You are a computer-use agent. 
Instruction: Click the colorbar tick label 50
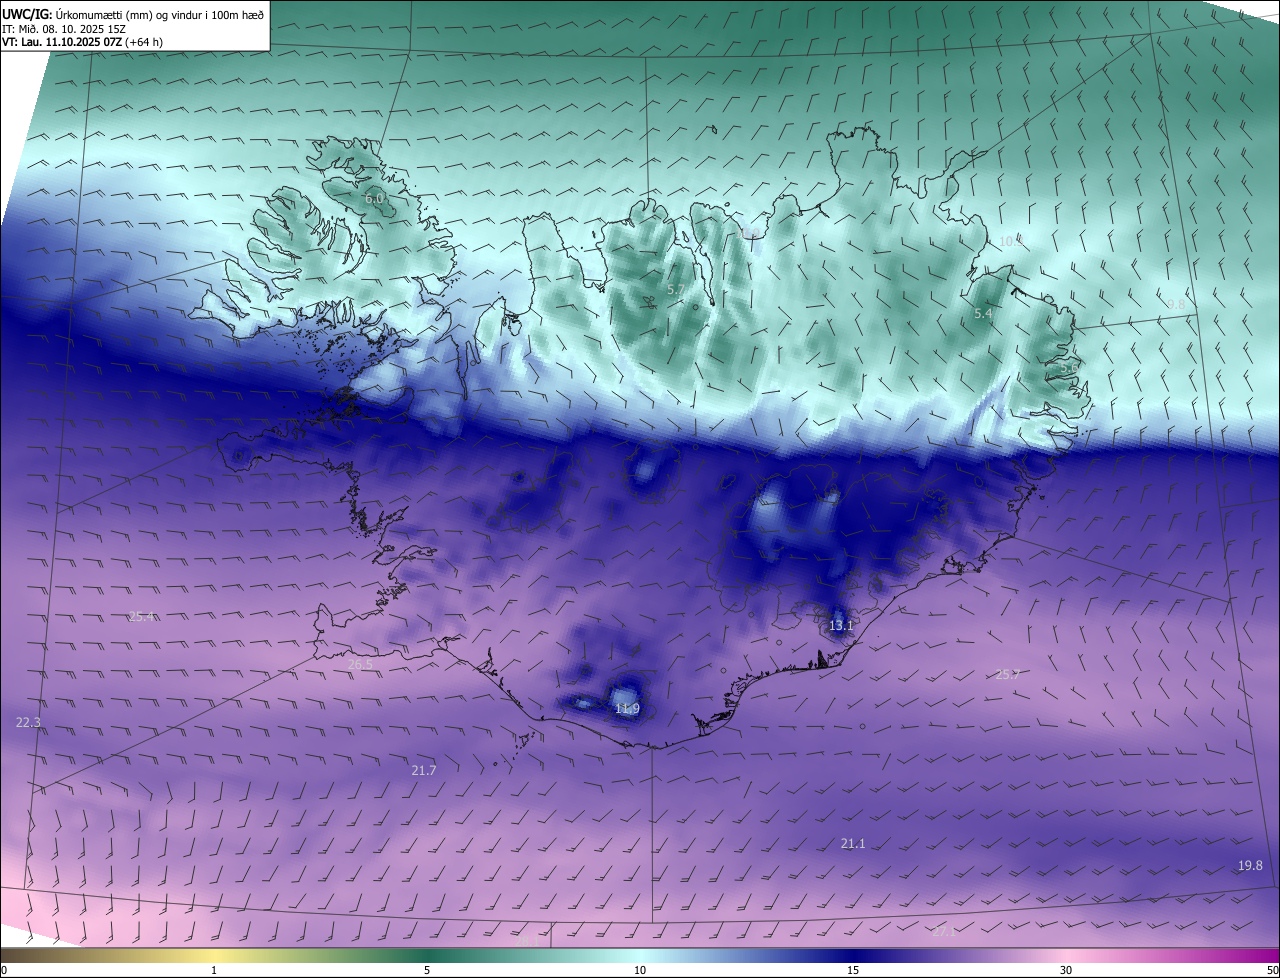1272,971
